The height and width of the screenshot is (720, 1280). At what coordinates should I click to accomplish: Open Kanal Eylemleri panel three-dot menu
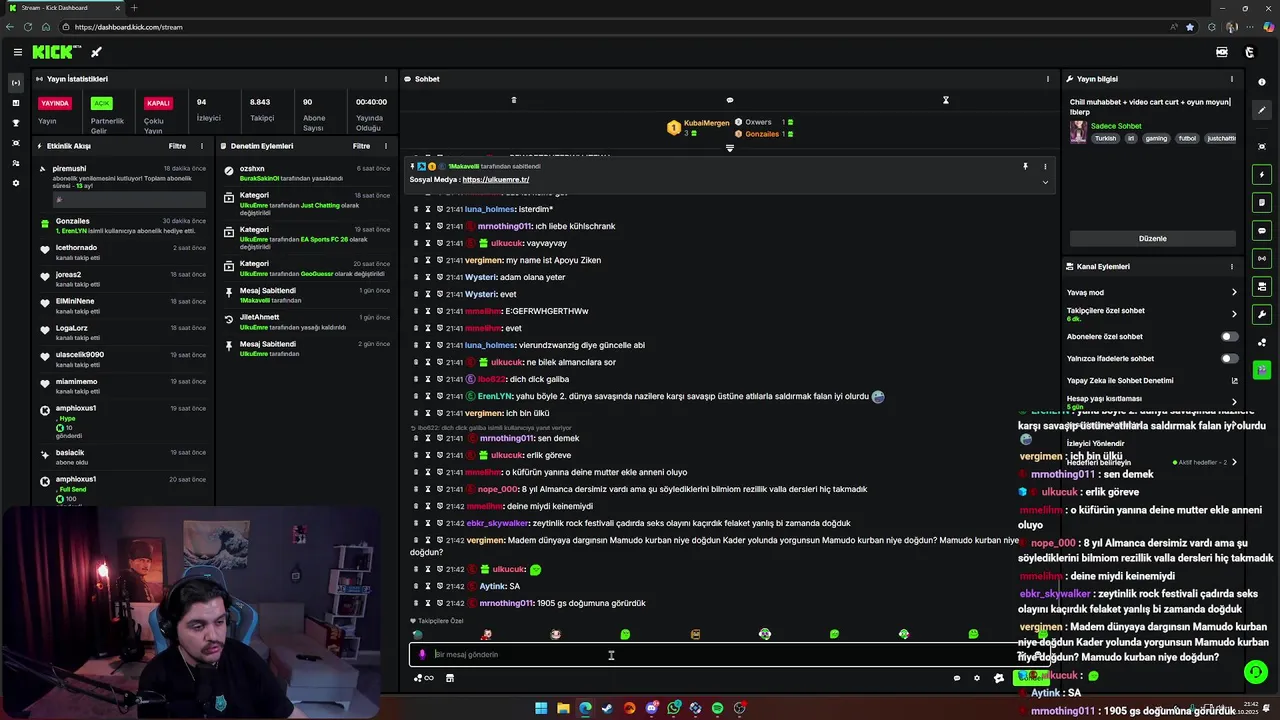tap(1232, 267)
